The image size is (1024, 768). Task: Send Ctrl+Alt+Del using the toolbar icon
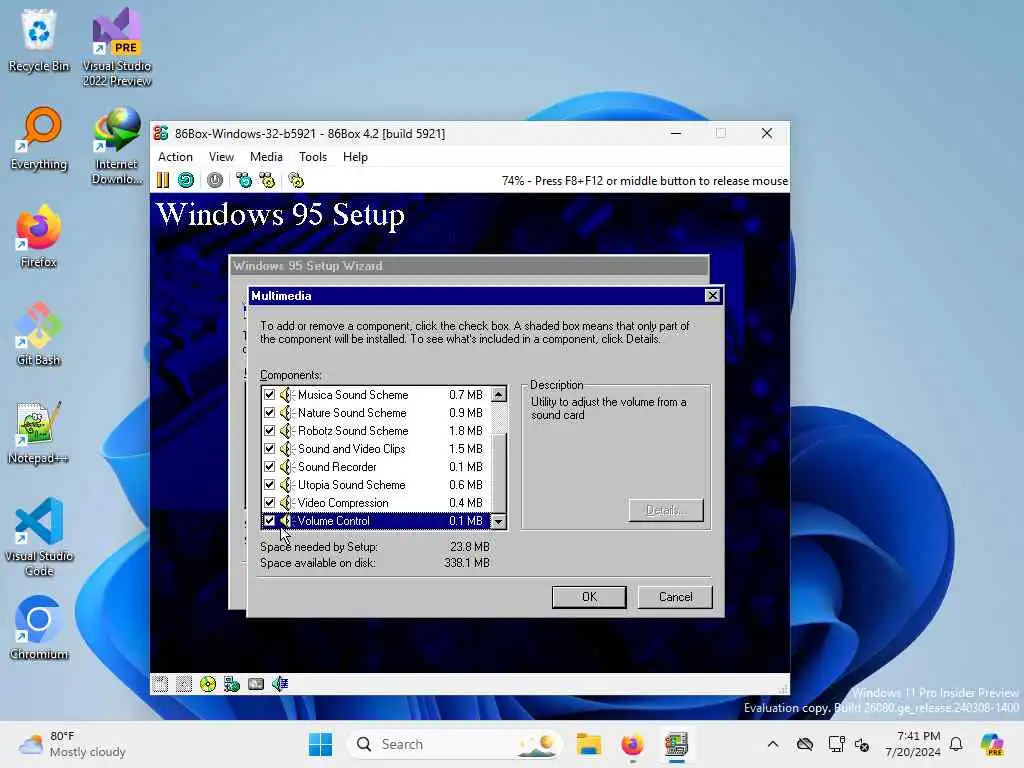pos(244,180)
